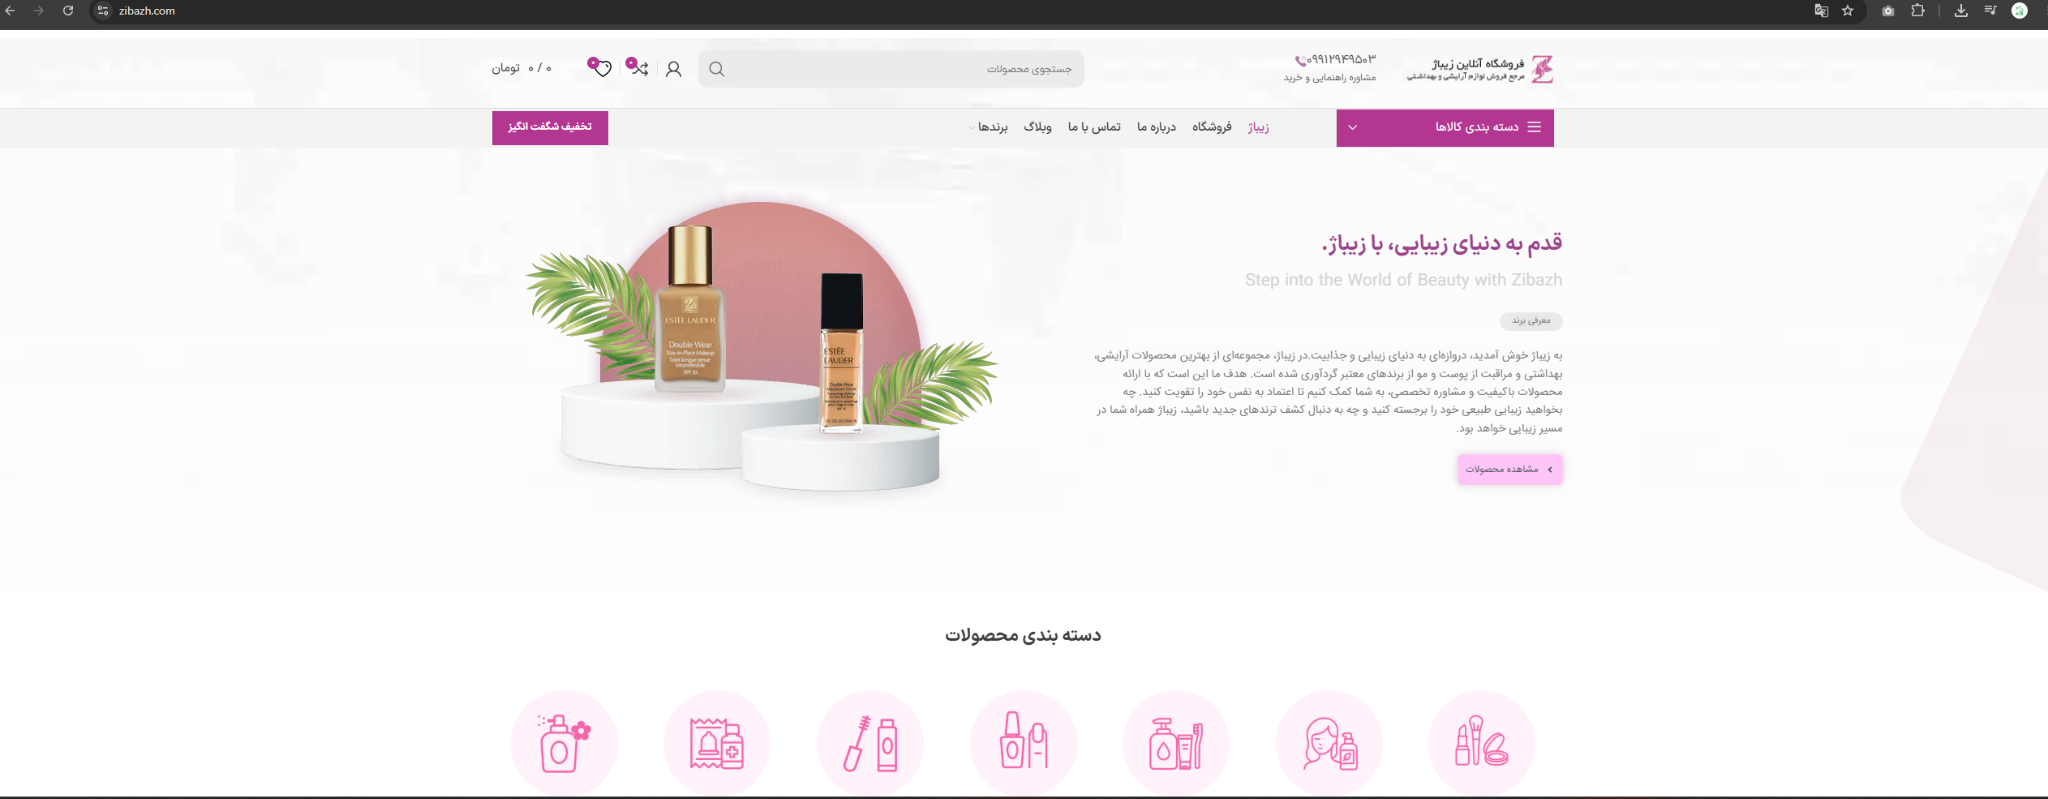Open the media control music-list icon
The width and height of the screenshot is (2048, 799).
point(1990,11)
